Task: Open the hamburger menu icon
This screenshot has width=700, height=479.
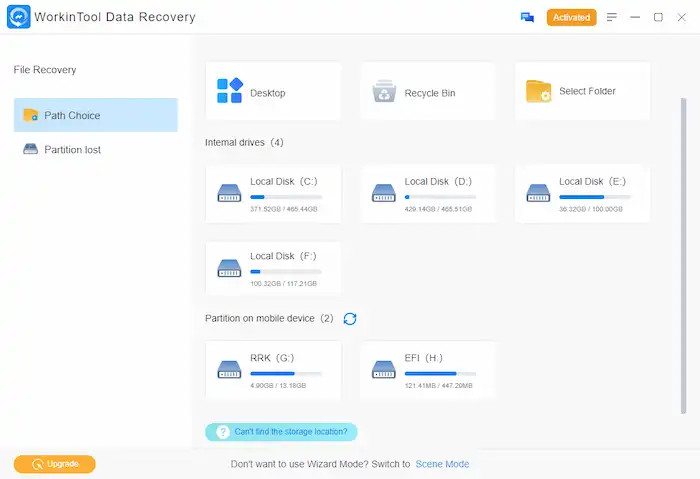Action: [612, 17]
